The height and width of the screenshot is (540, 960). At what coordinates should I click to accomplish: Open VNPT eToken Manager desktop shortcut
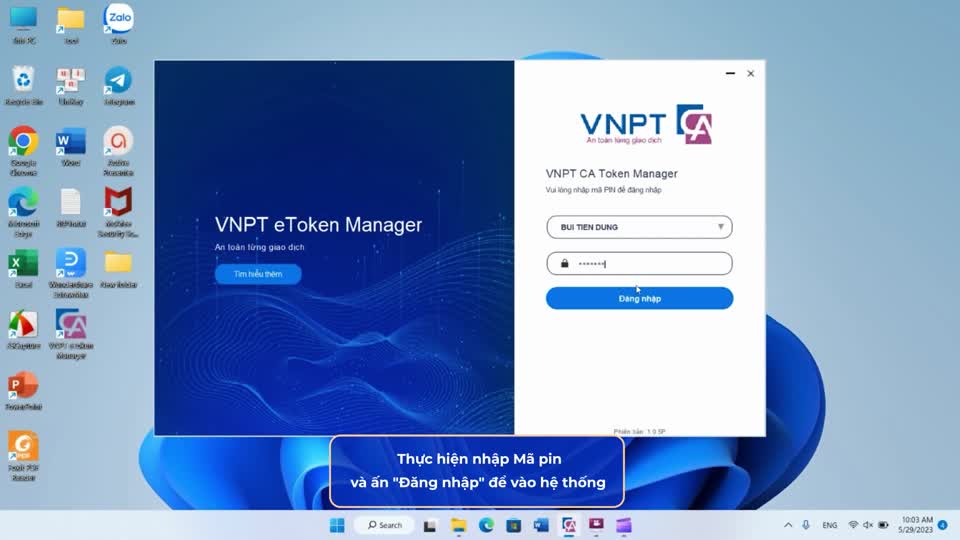tap(70, 333)
